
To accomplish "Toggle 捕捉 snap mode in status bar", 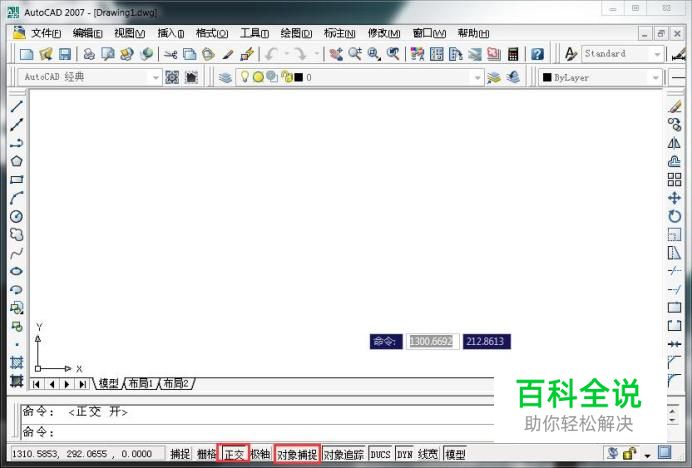I will coord(180,454).
